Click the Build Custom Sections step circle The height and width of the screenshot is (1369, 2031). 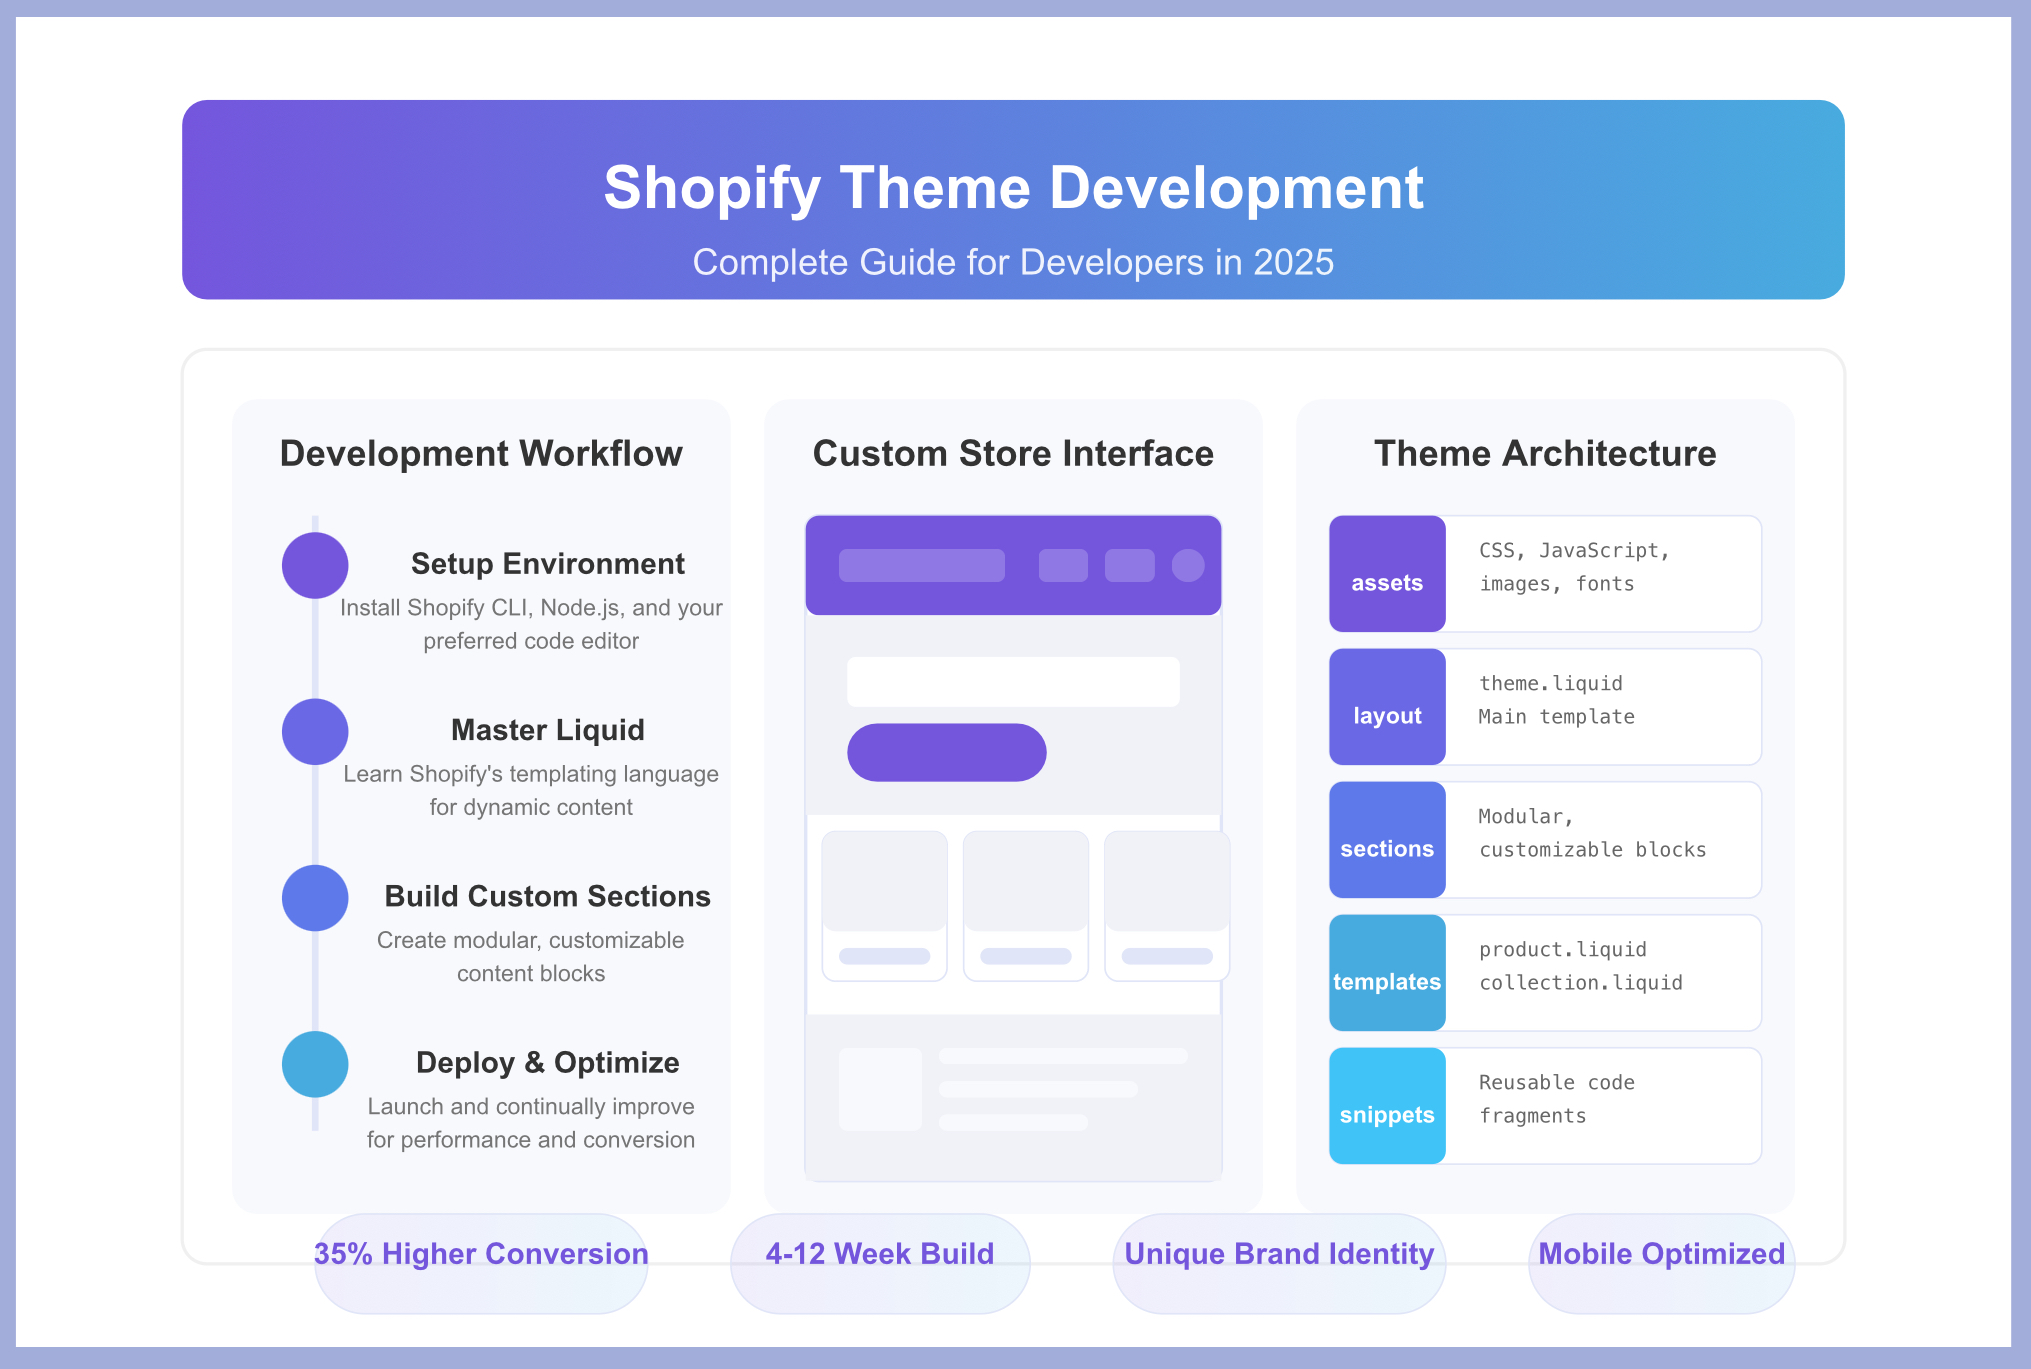tap(315, 898)
